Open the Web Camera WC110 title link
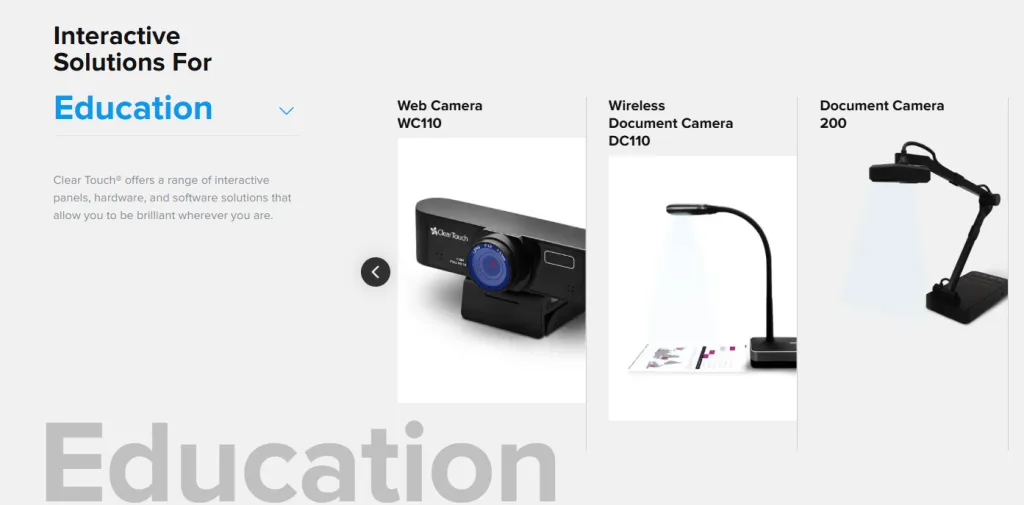1024x505 pixels. [x=440, y=114]
